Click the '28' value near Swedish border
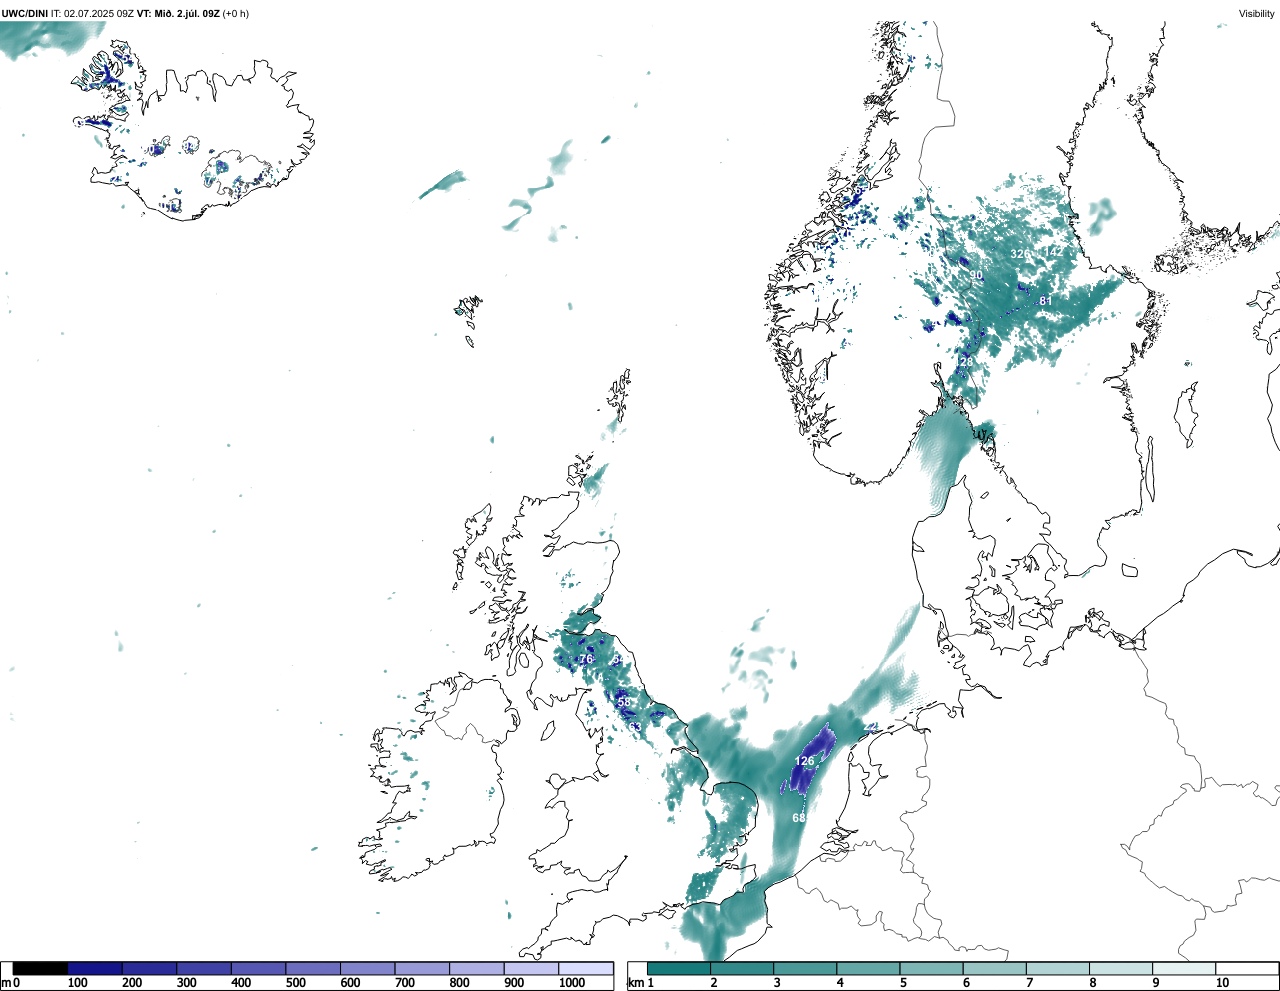 [x=966, y=362]
